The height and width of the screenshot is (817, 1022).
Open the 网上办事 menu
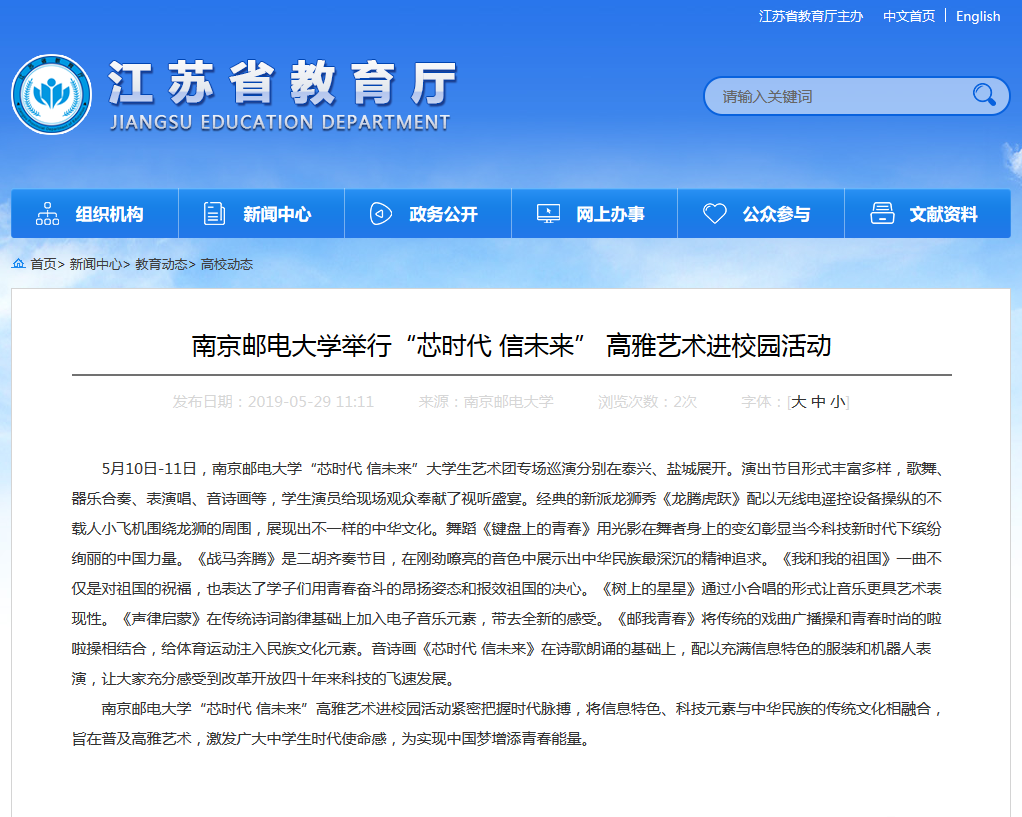(594, 214)
